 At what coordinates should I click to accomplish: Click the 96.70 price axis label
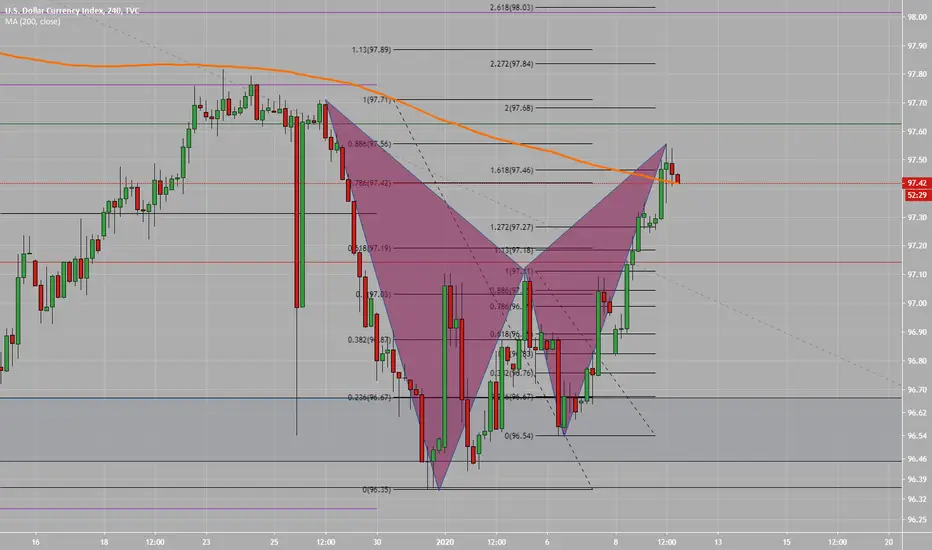(x=917, y=389)
